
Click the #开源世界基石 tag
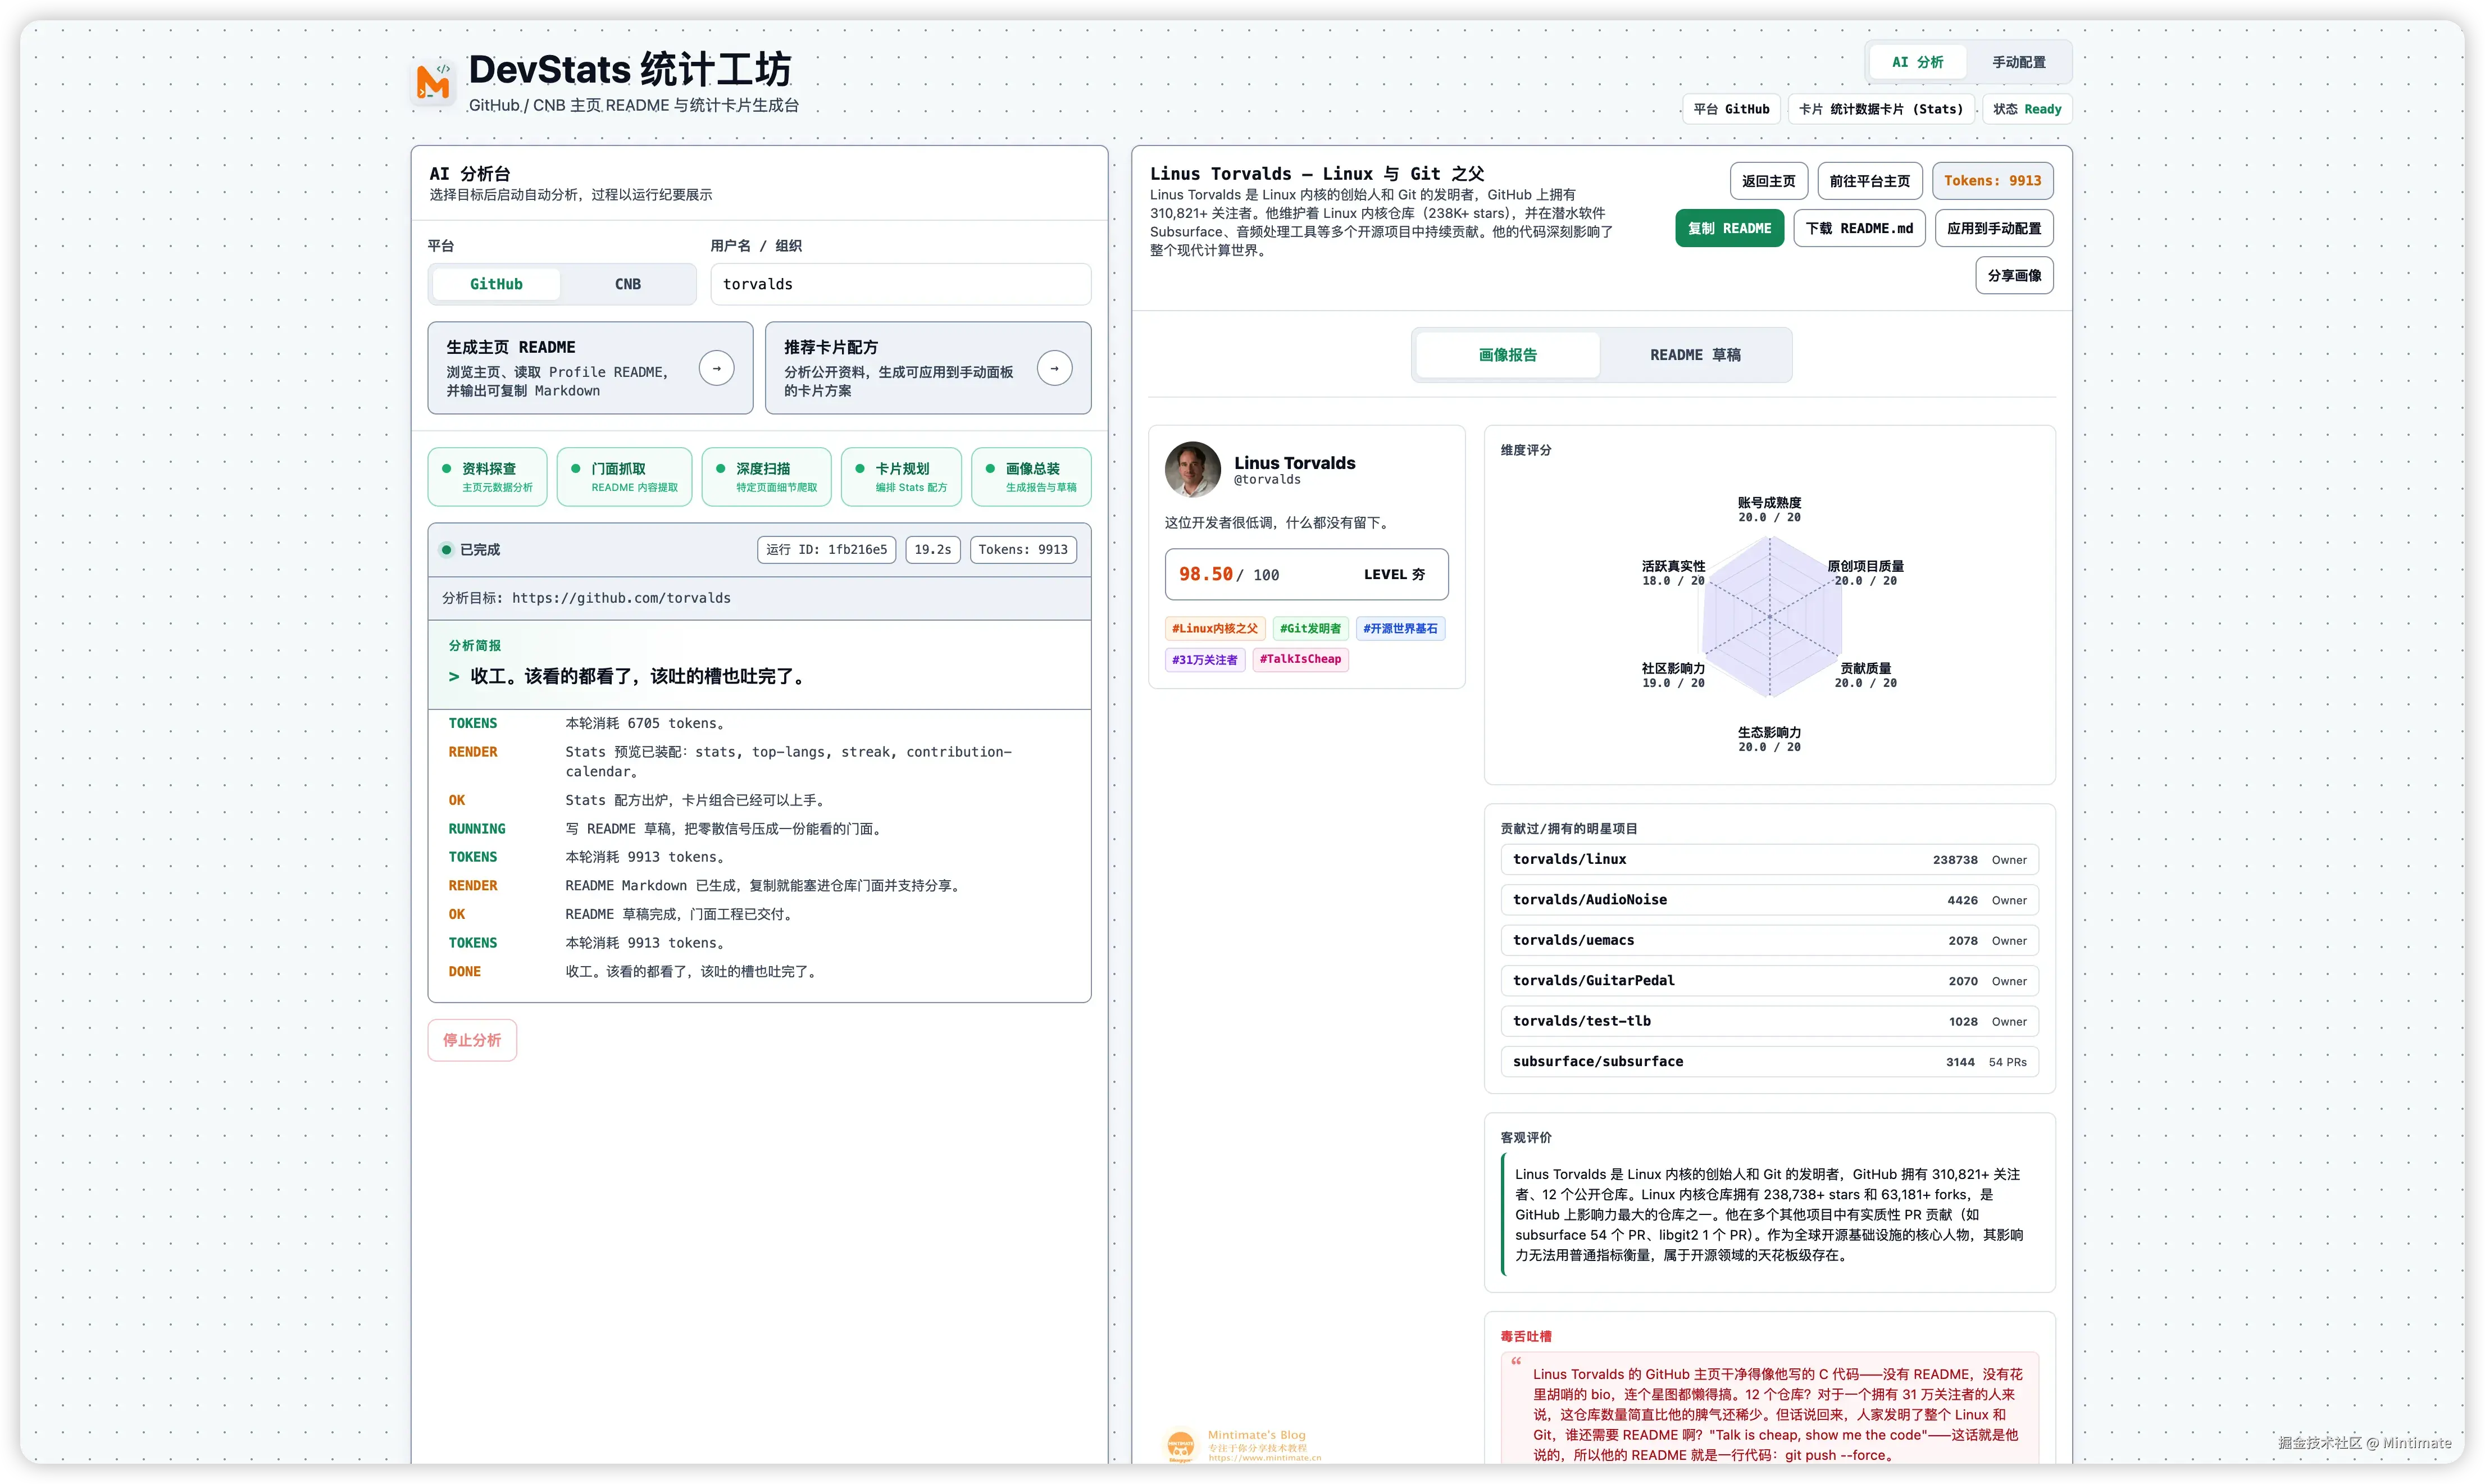tap(1400, 628)
